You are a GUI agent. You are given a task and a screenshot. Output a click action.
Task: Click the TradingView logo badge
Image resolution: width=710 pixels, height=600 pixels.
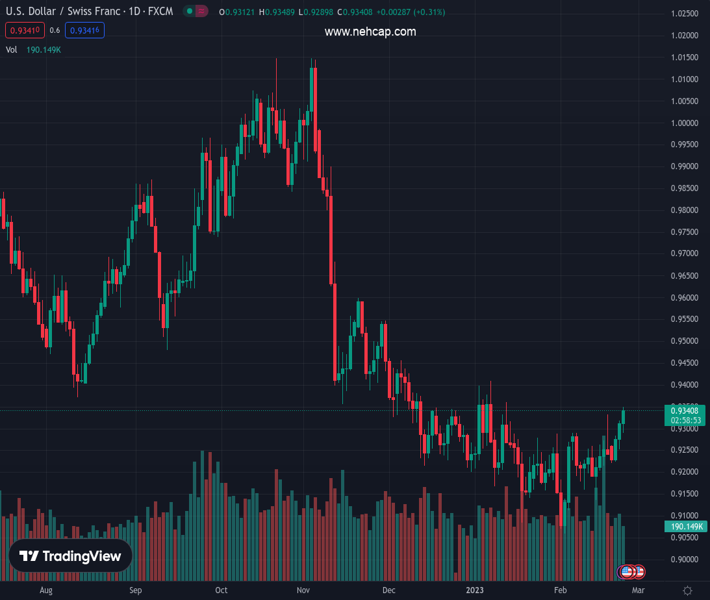coord(70,557)
